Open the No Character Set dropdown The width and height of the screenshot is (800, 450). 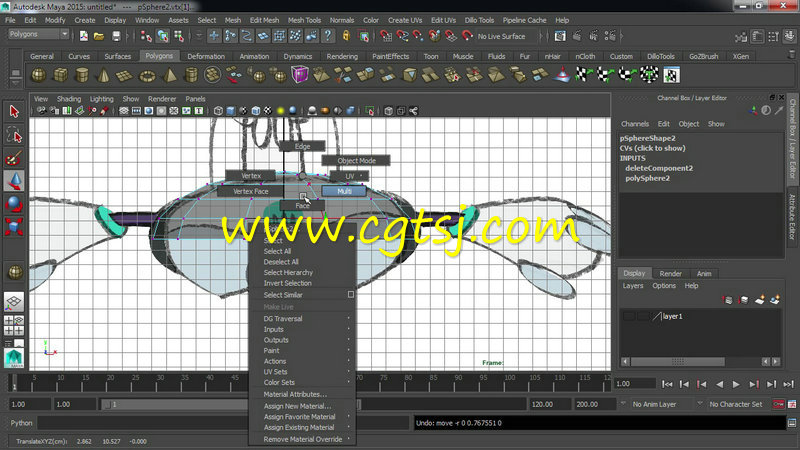[736, 404]
